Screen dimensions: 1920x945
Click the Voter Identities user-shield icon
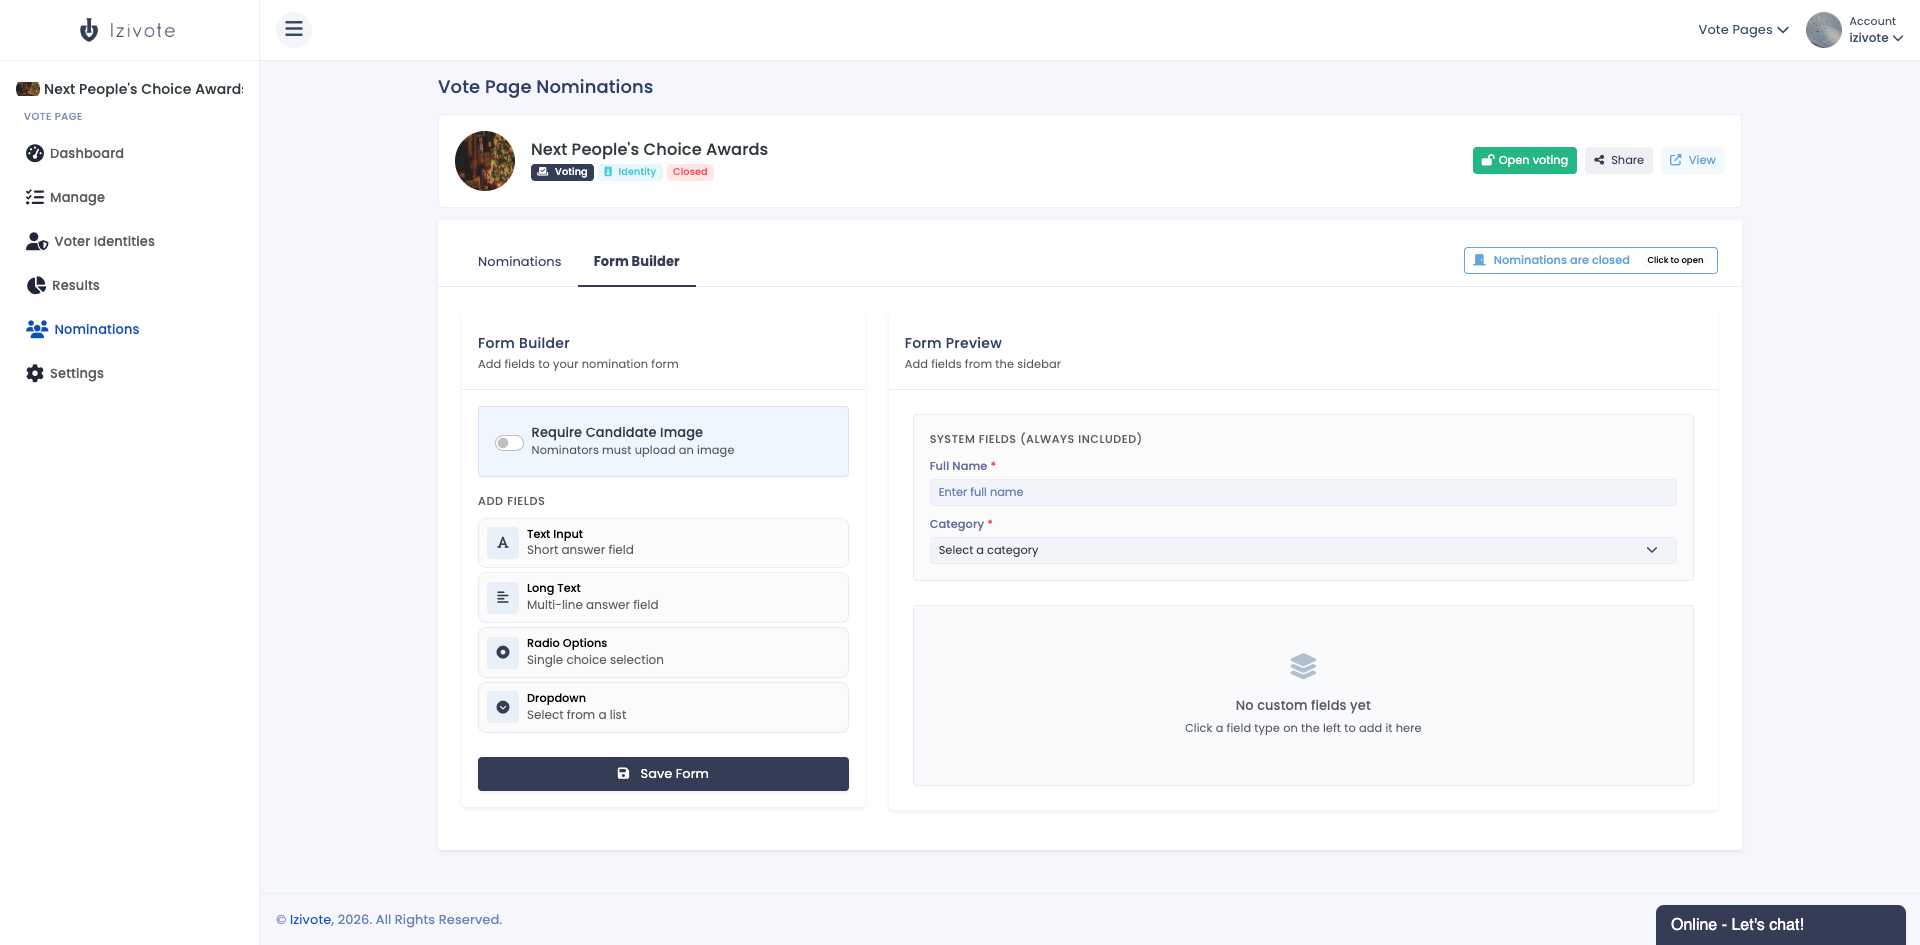coord(37,241)
